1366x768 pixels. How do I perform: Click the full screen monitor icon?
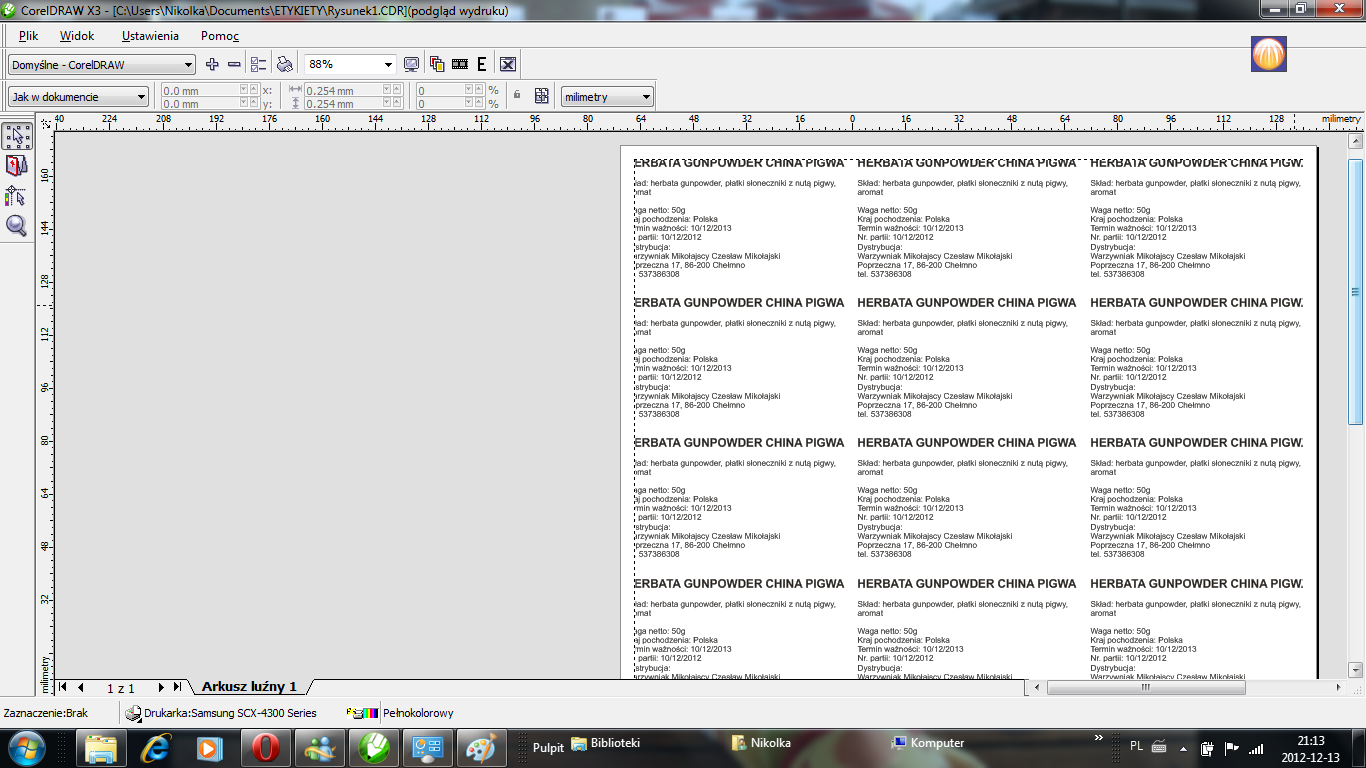coord(411,64)
